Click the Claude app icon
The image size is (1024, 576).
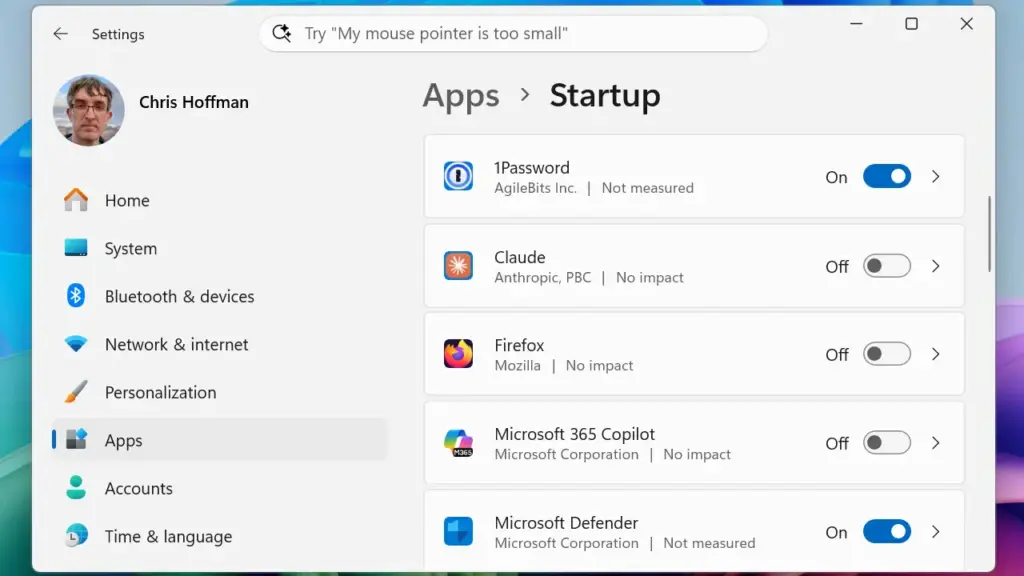tap(458, 266)
